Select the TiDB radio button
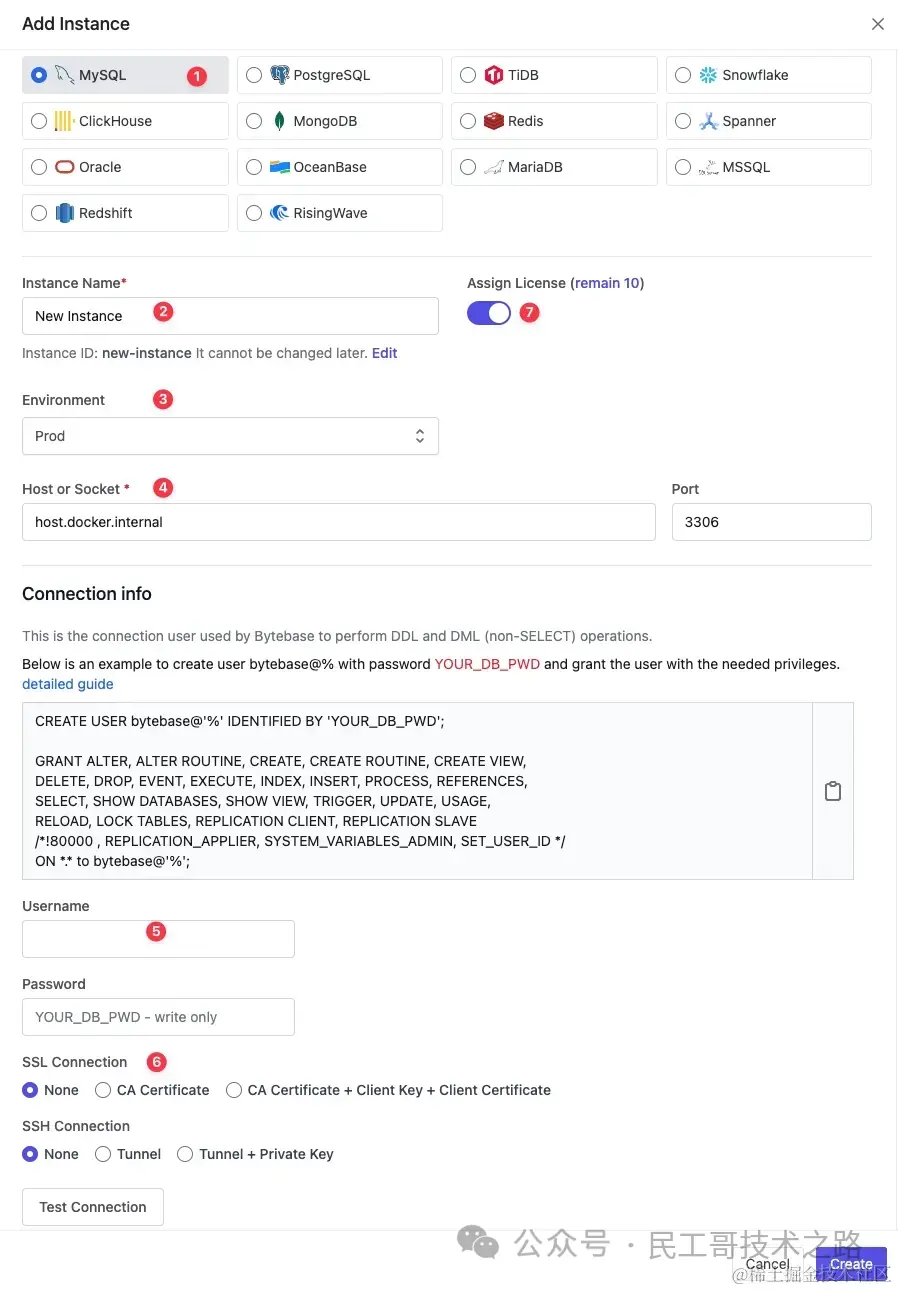 468,75
